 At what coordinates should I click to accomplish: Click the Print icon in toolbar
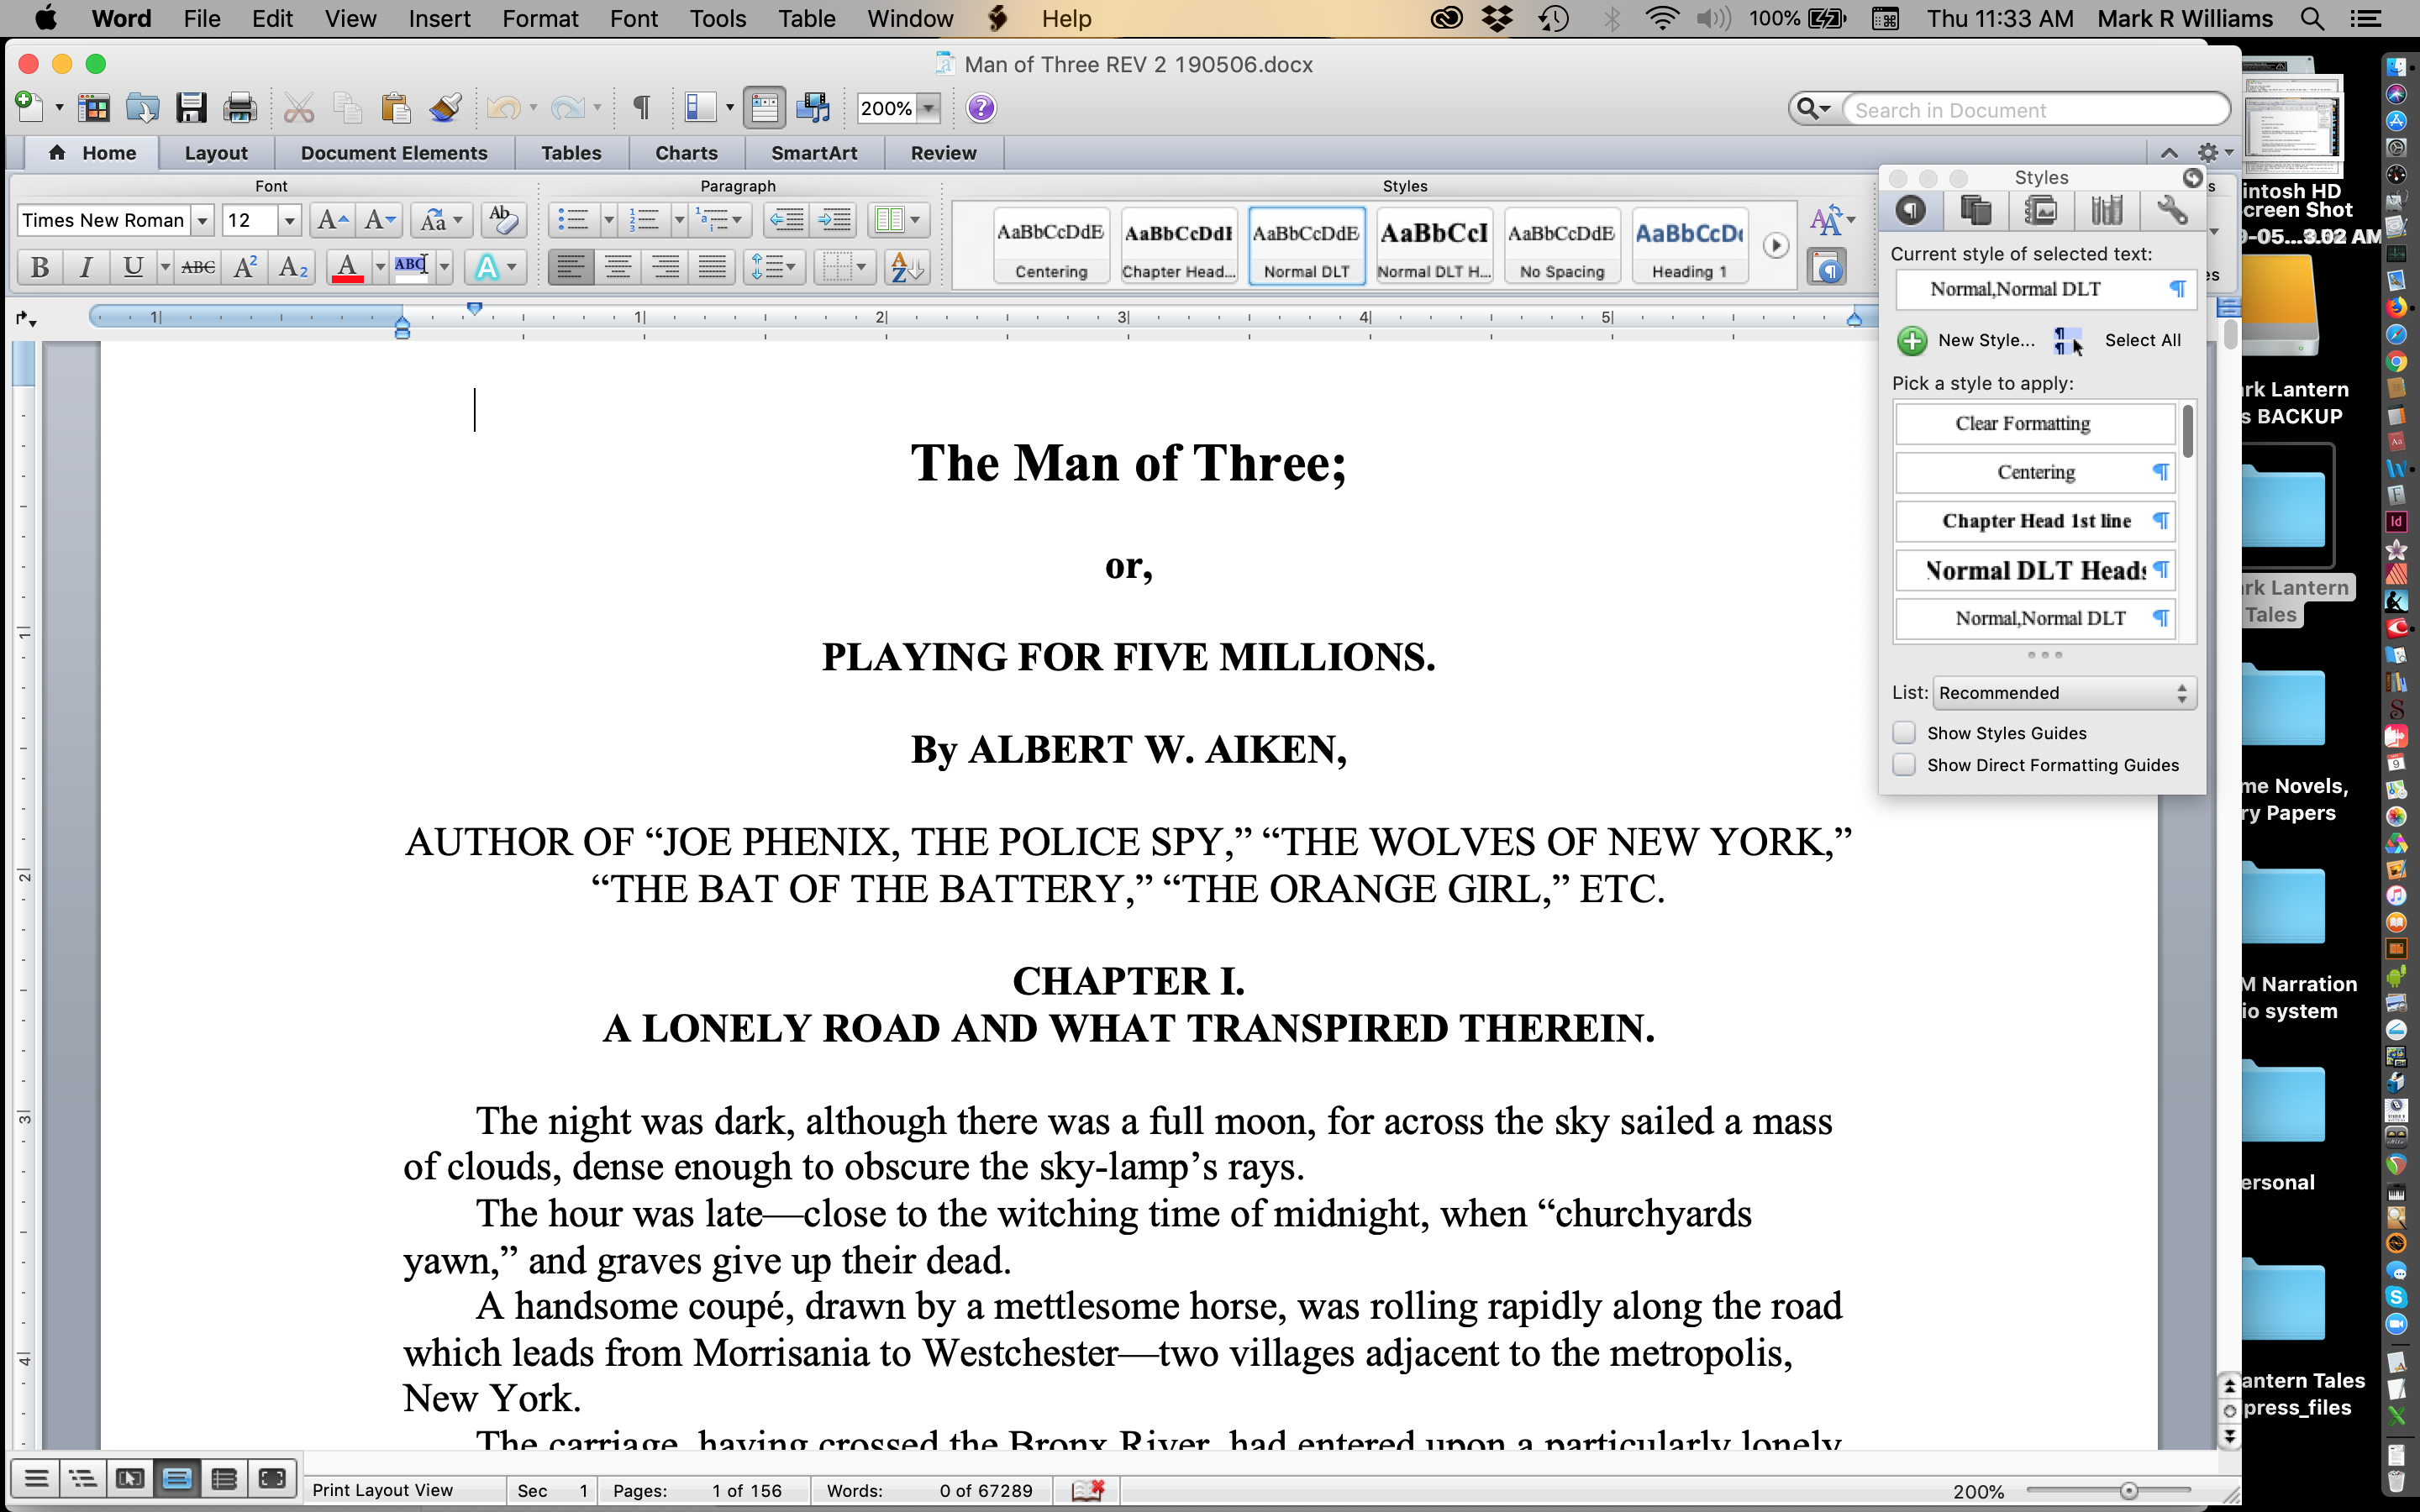(x=239, y=108)
